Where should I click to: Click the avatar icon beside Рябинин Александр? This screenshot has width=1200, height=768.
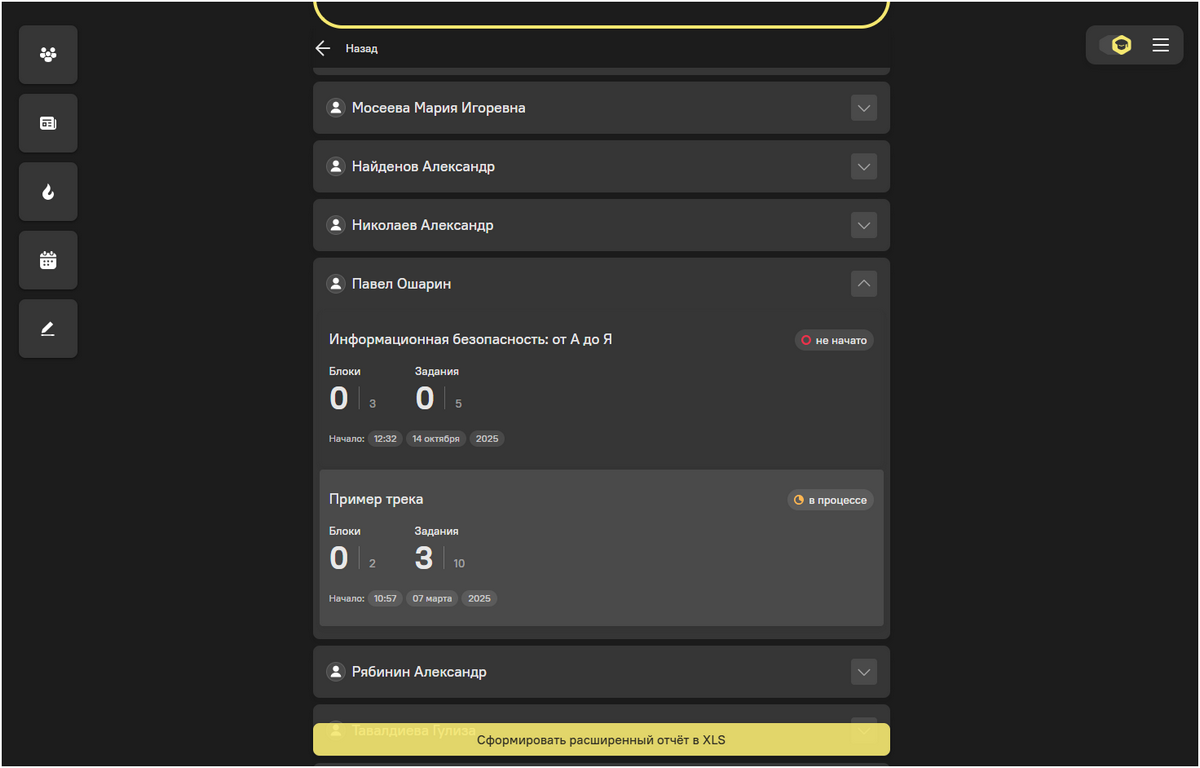tap(336, 671)
